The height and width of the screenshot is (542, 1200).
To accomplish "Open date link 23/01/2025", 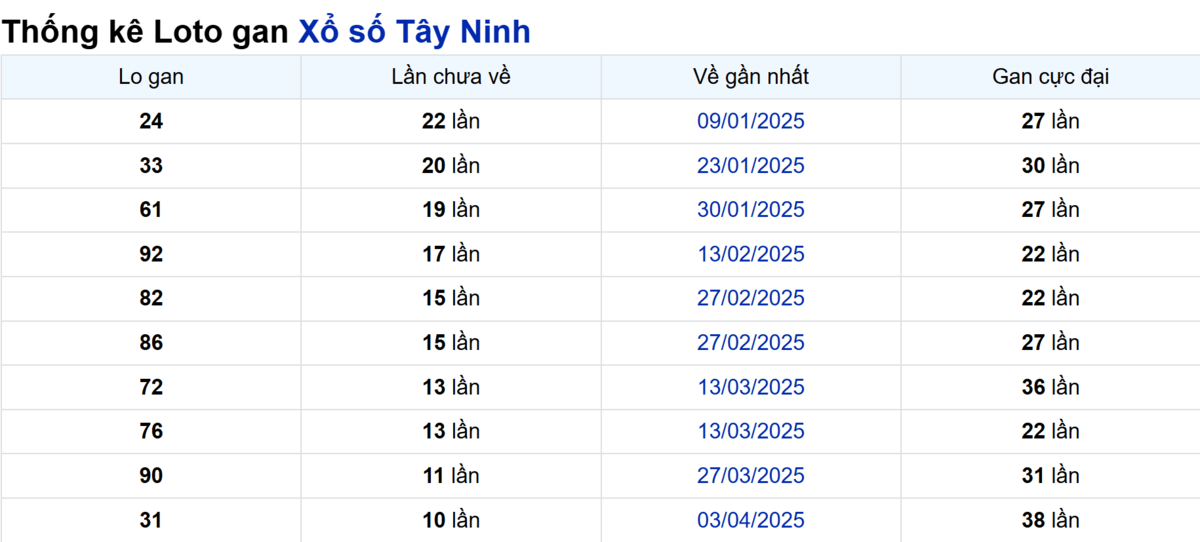I will coord(751,165).
